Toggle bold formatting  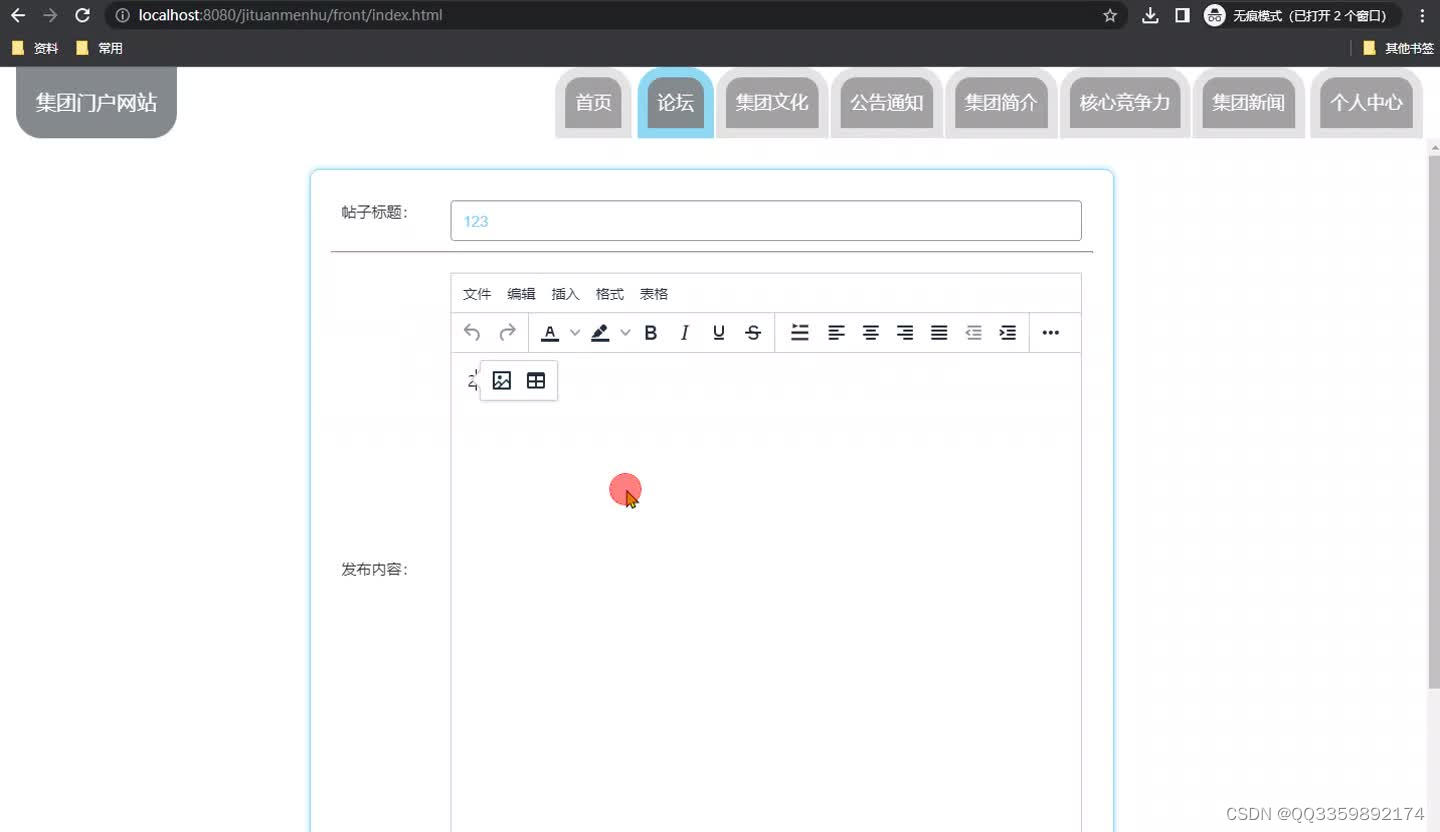pos(650,333)
